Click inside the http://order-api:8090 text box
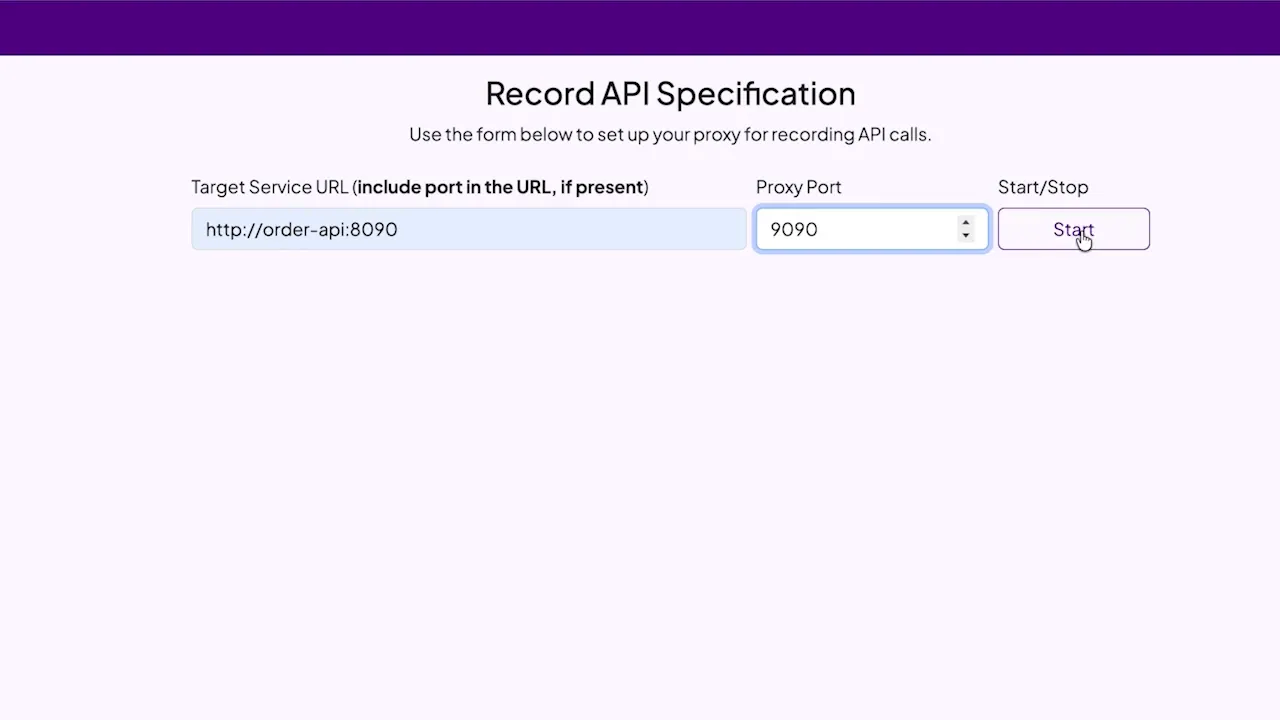The width and height of the screenshot is (1280, 720). [468, 229]
